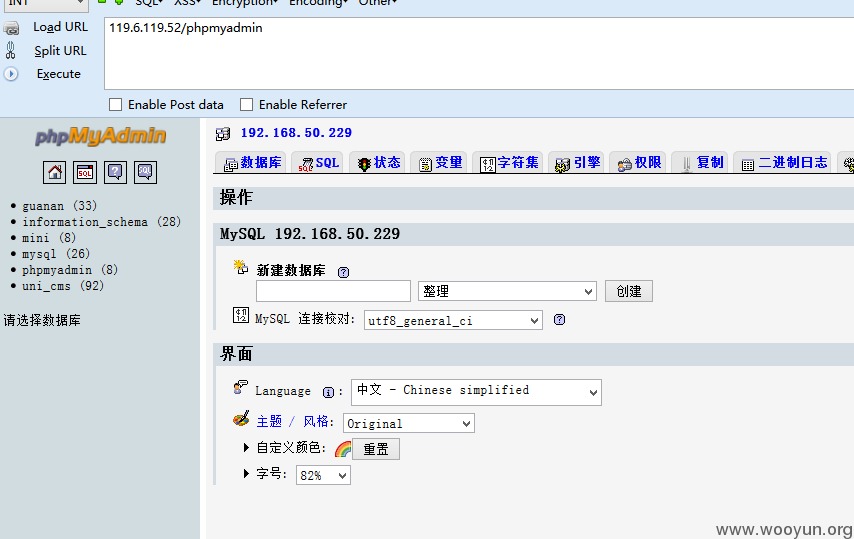Enable Post data checkbox
The width and height of the screenshot is (854, 539).
[x=115, y=105]
